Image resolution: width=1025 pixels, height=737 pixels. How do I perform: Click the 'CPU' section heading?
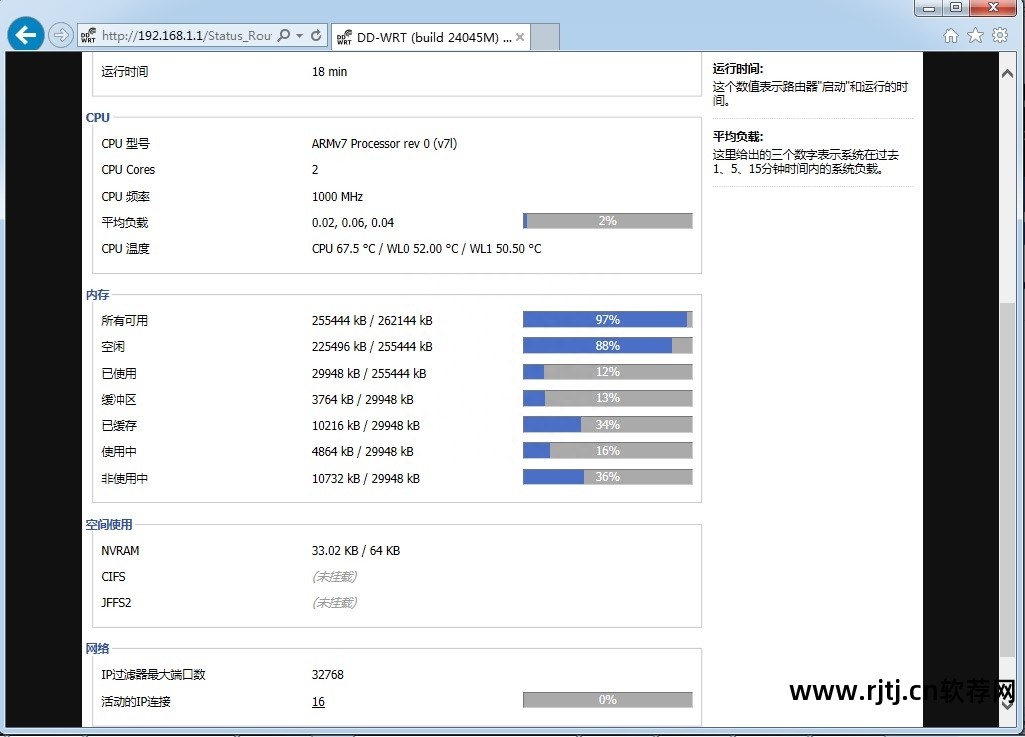click(97, 118)
